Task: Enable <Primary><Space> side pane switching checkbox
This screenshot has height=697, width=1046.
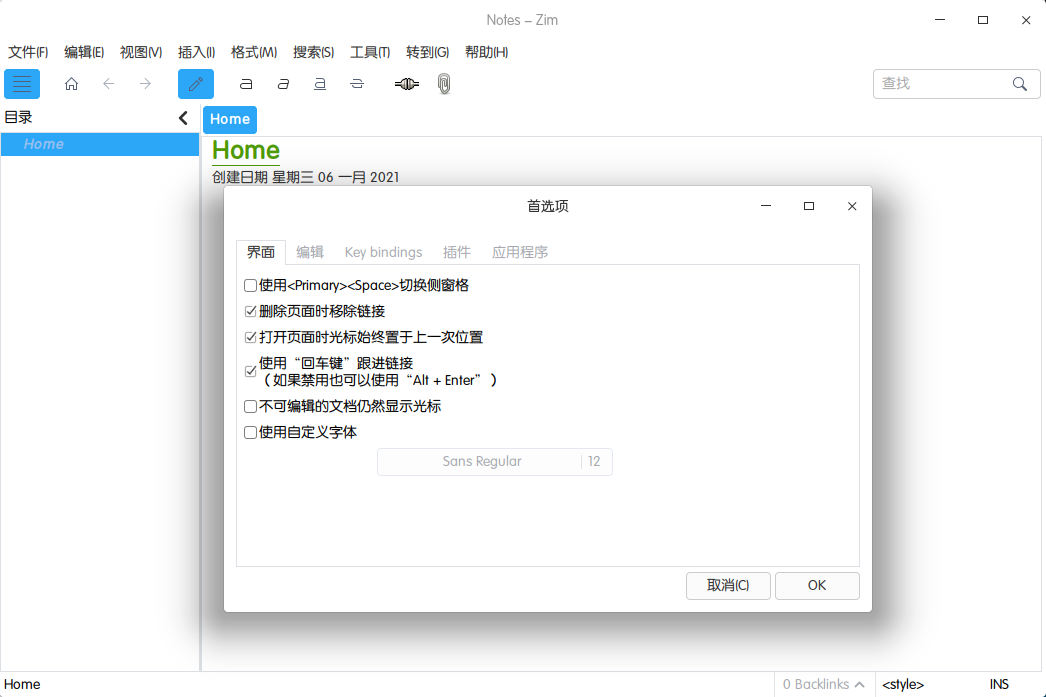Action: [x=251, y=285]
